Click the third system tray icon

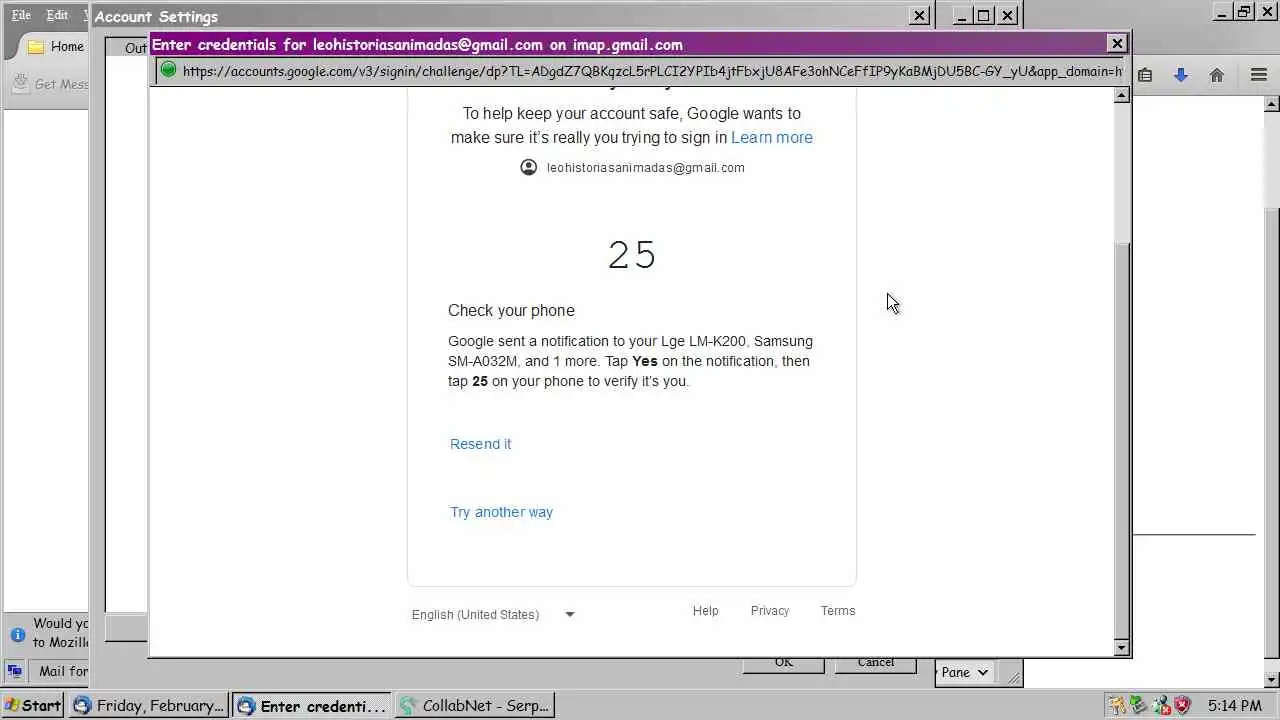pos(1160,705)
